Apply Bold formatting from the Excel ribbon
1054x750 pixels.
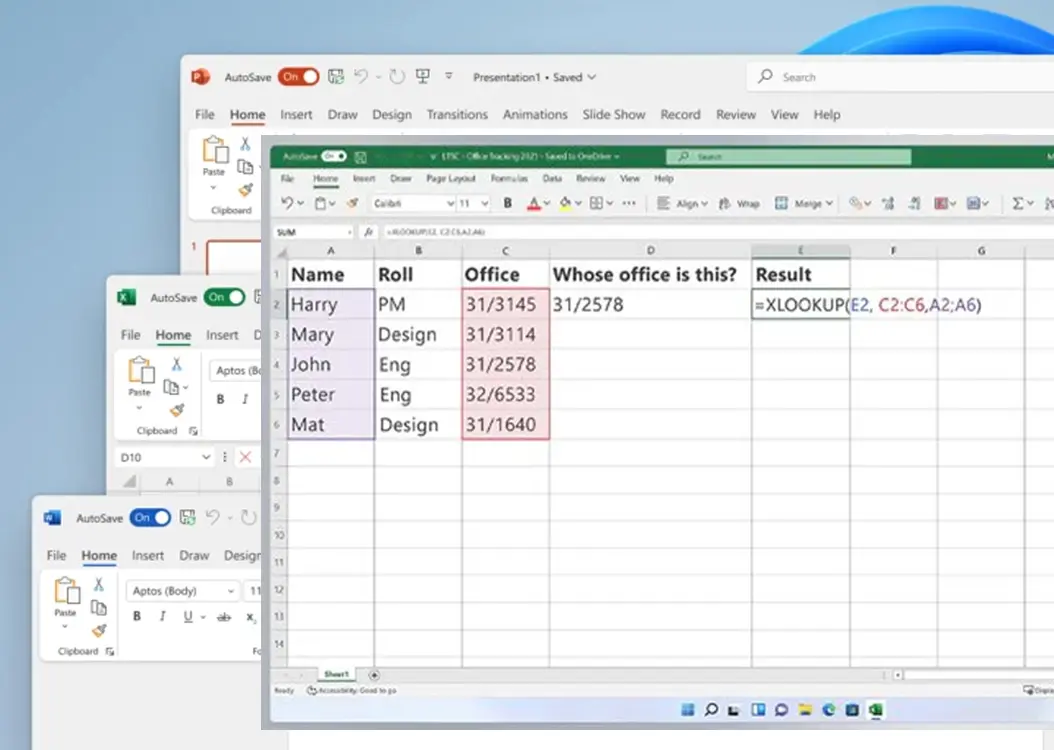(x=506, y=203)
